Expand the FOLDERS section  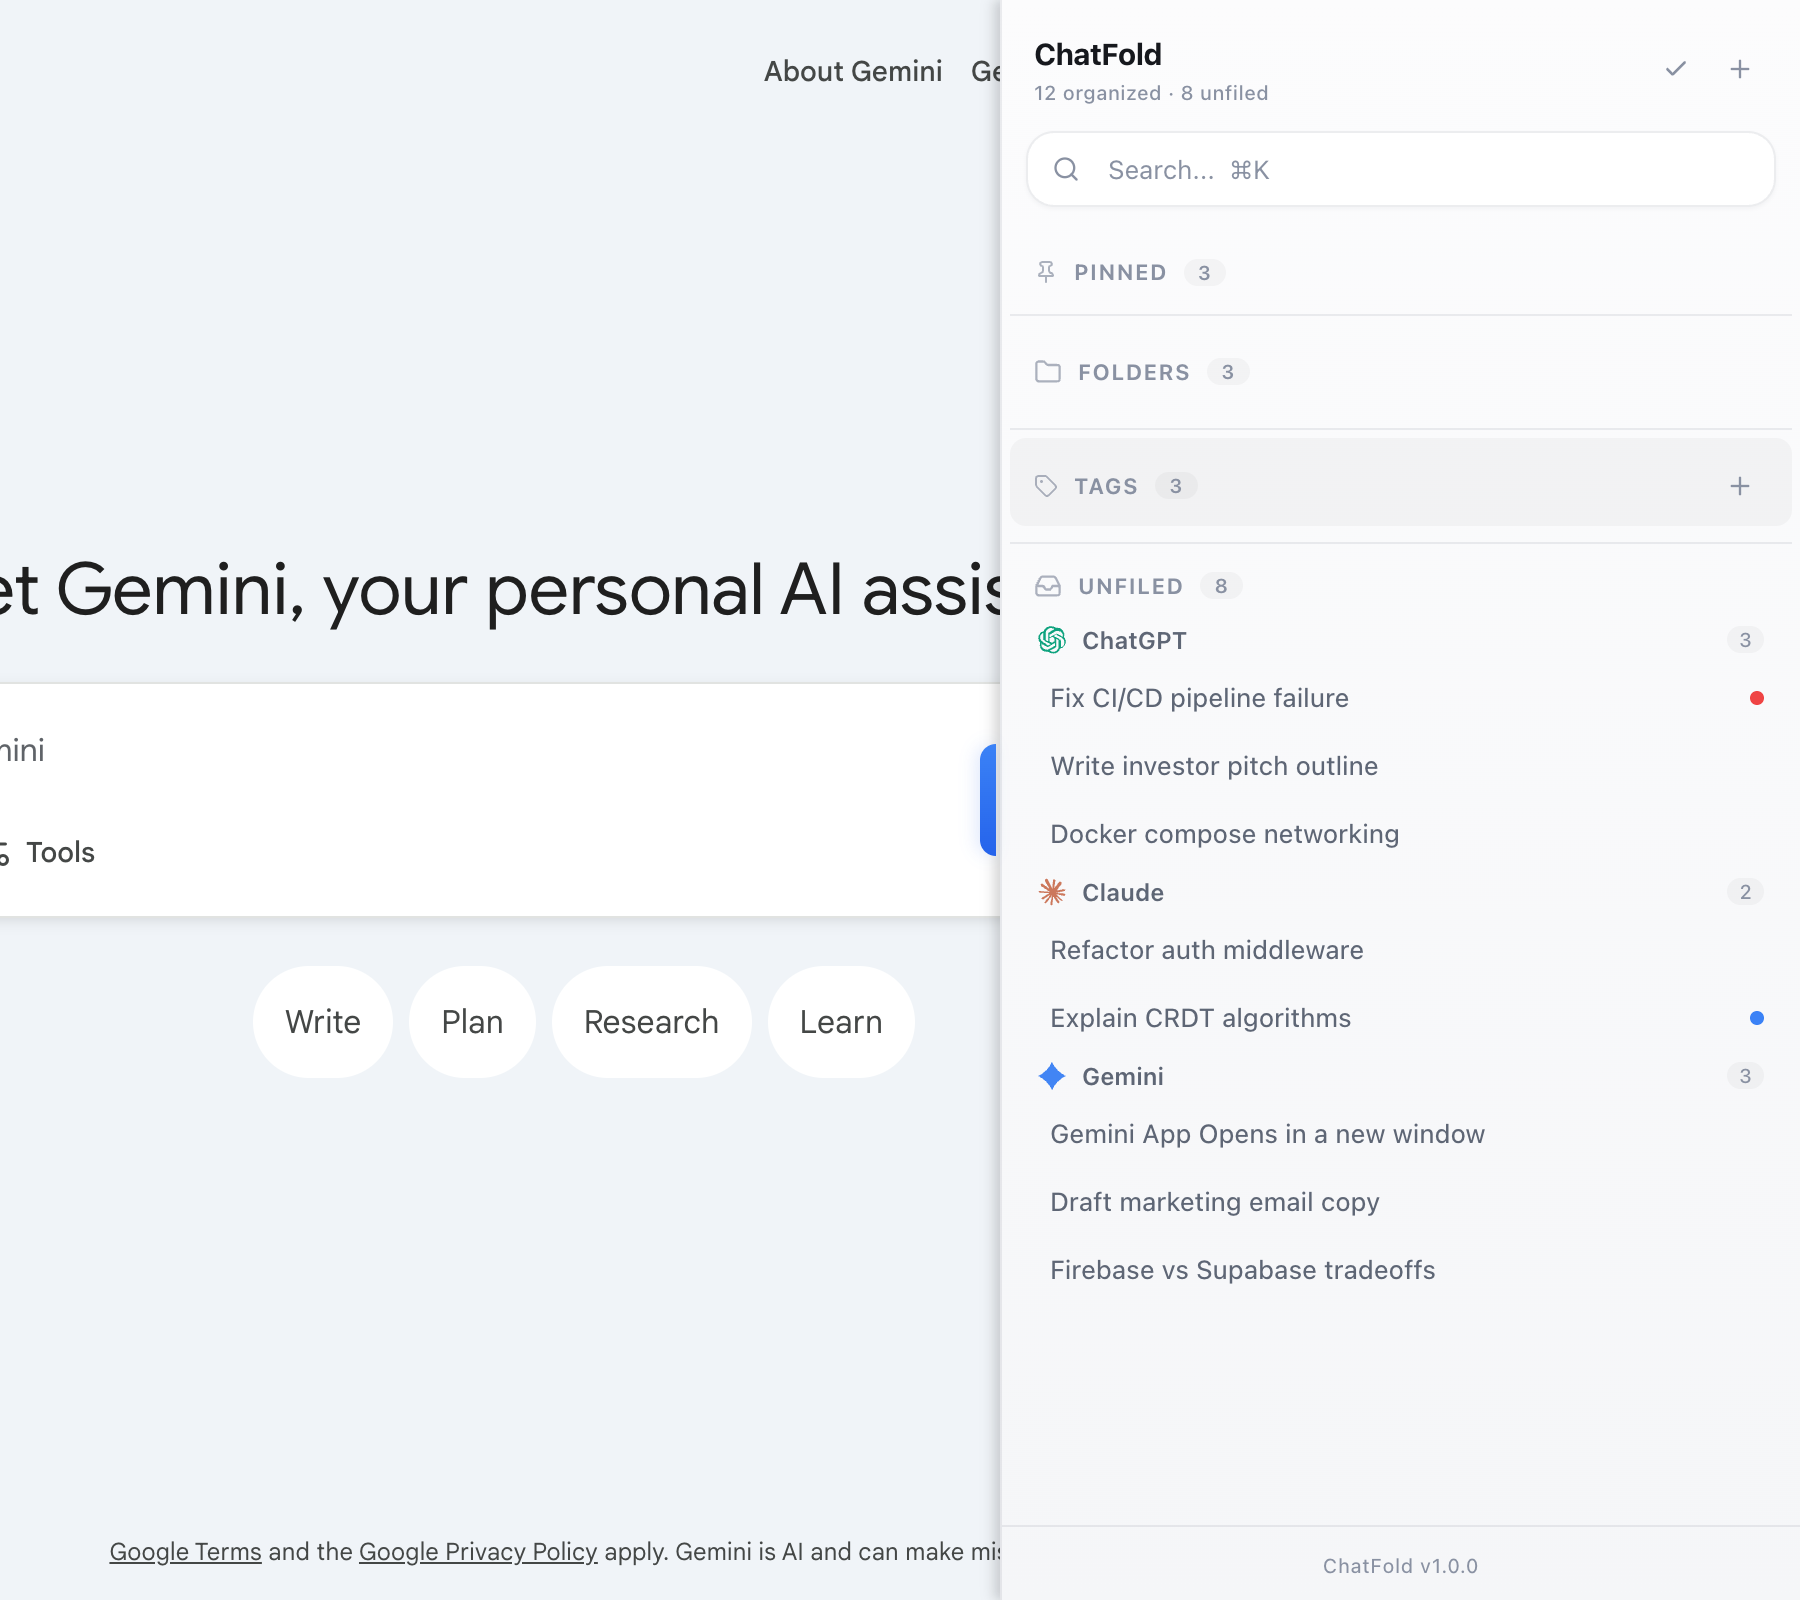click(1133, 372)
